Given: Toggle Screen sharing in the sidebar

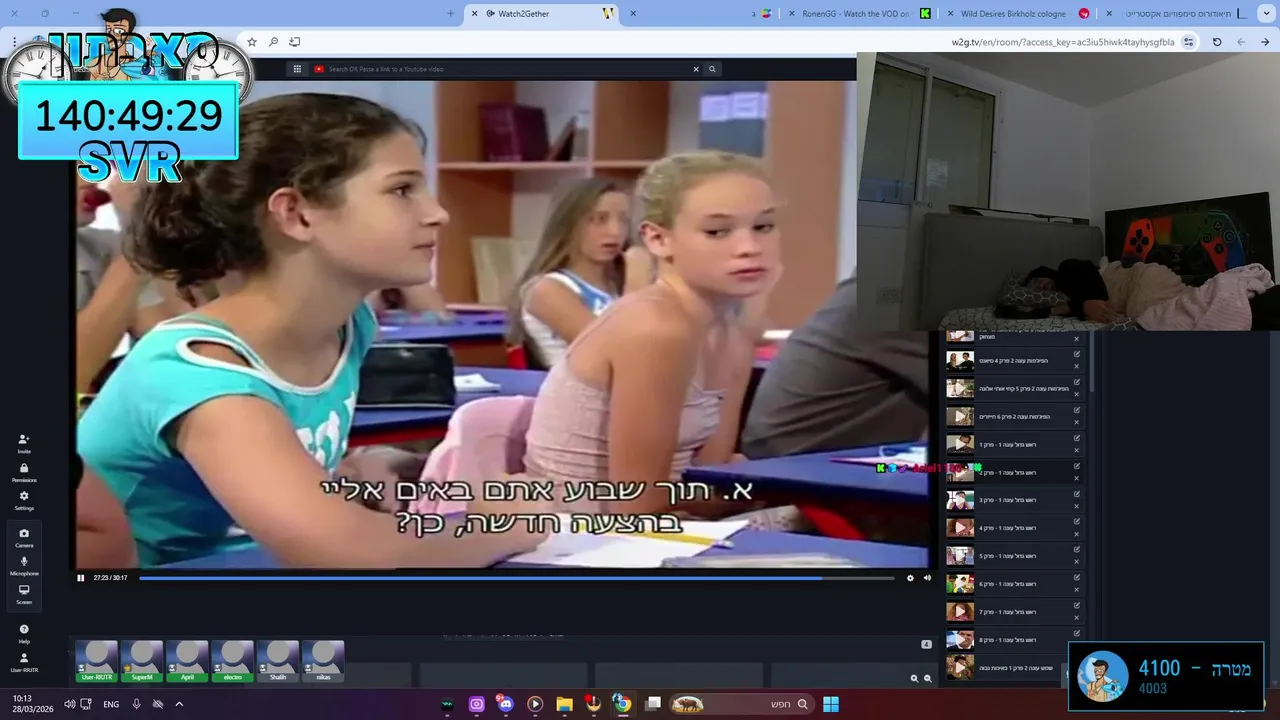Looking at the screenshot, I should (24, 594).
